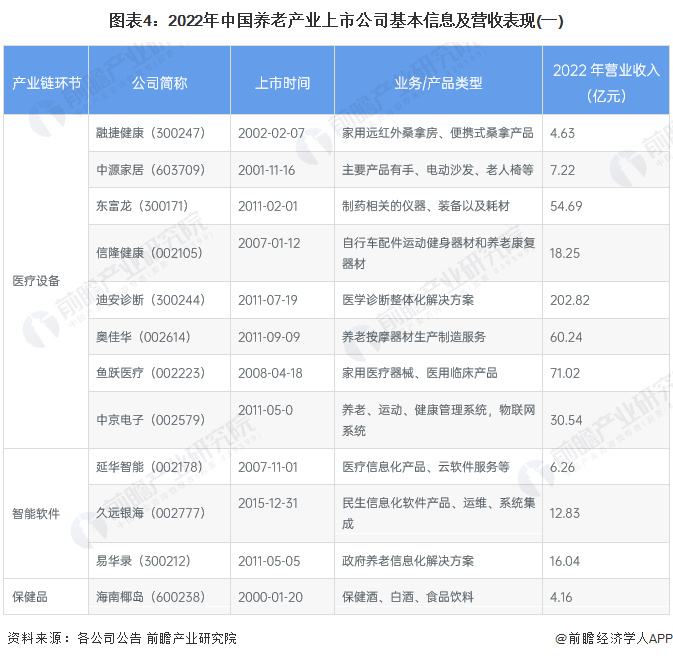Click the revenue value 71.02
The image size is (673, 659).
(565, 374)
